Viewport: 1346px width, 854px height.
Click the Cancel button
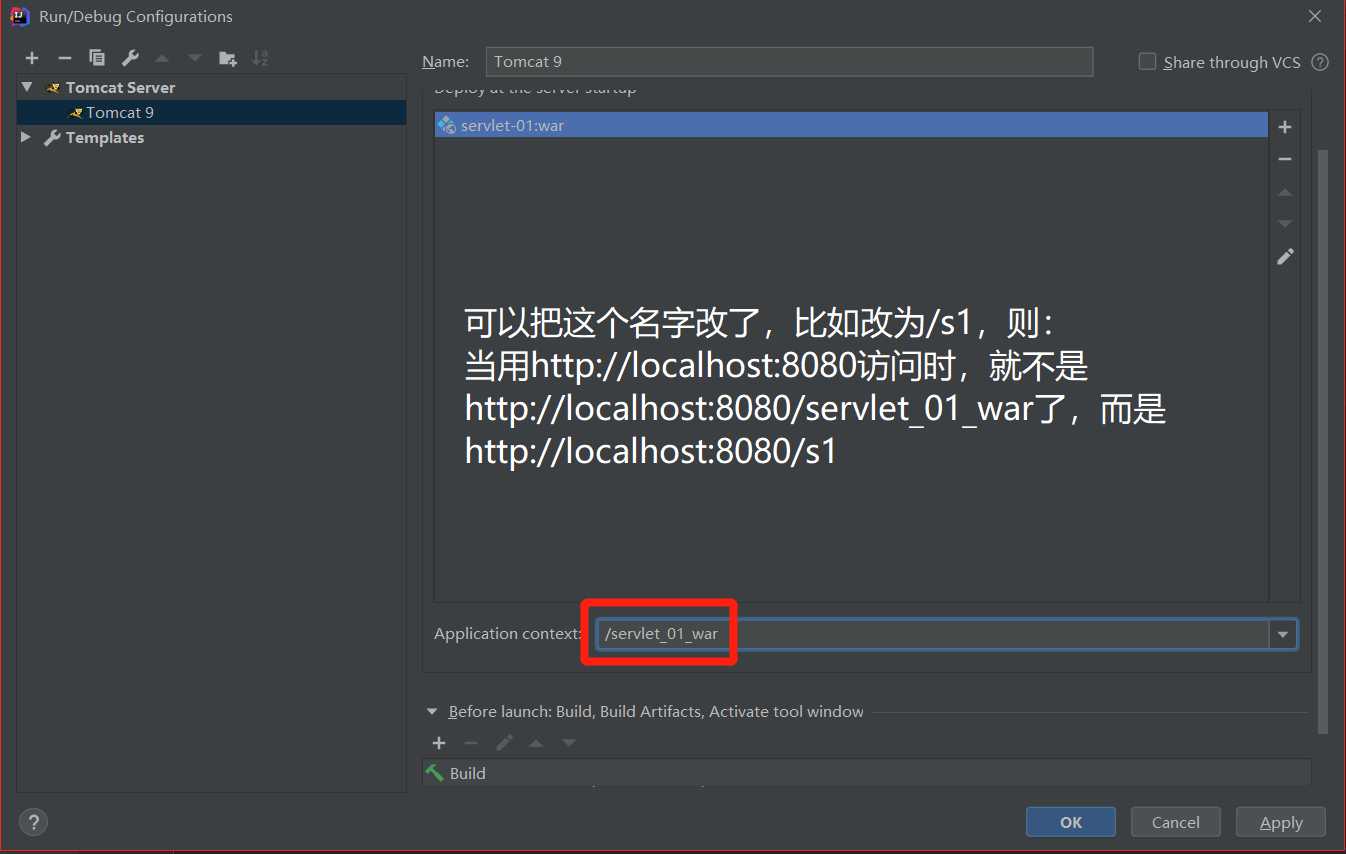[1176, 822]
